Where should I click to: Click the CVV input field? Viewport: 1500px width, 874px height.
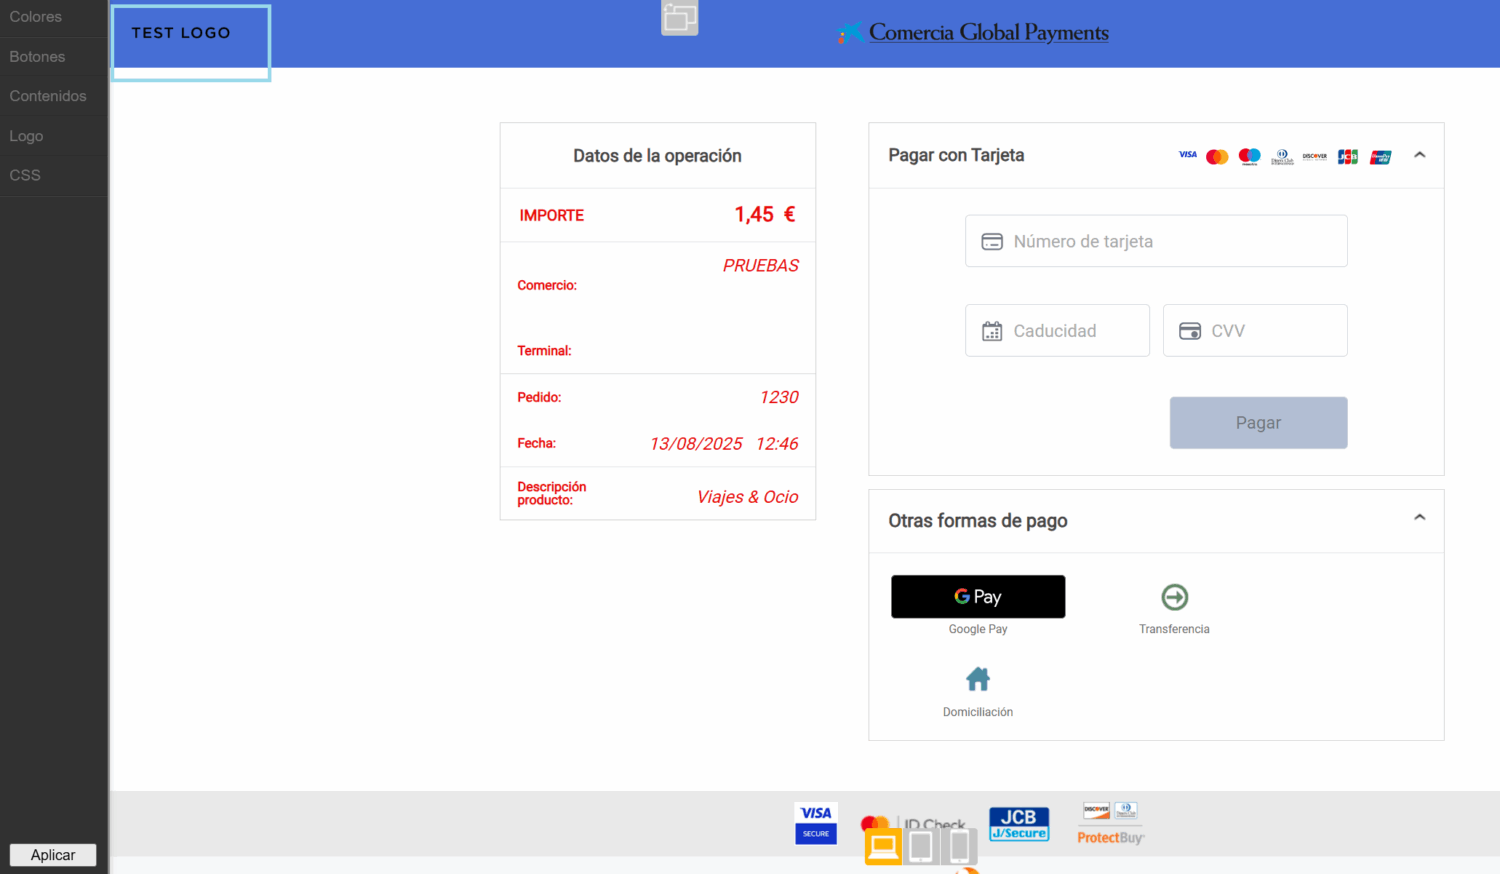1255,331
